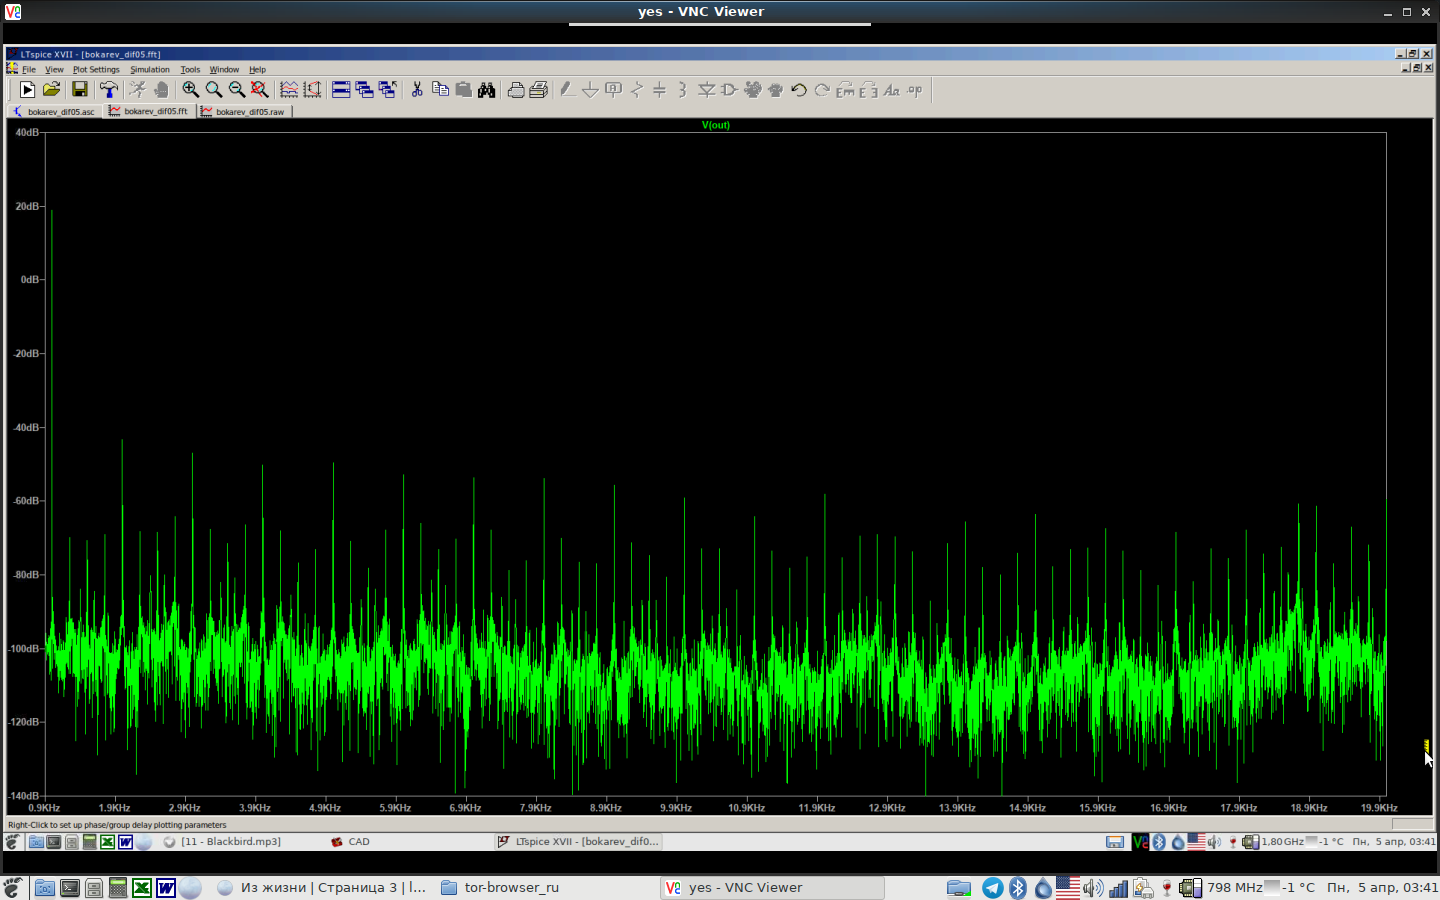
Task: Switch to the bokarev_dif05.asc tab
Action: pyautogui.click(x=55, y=112)
